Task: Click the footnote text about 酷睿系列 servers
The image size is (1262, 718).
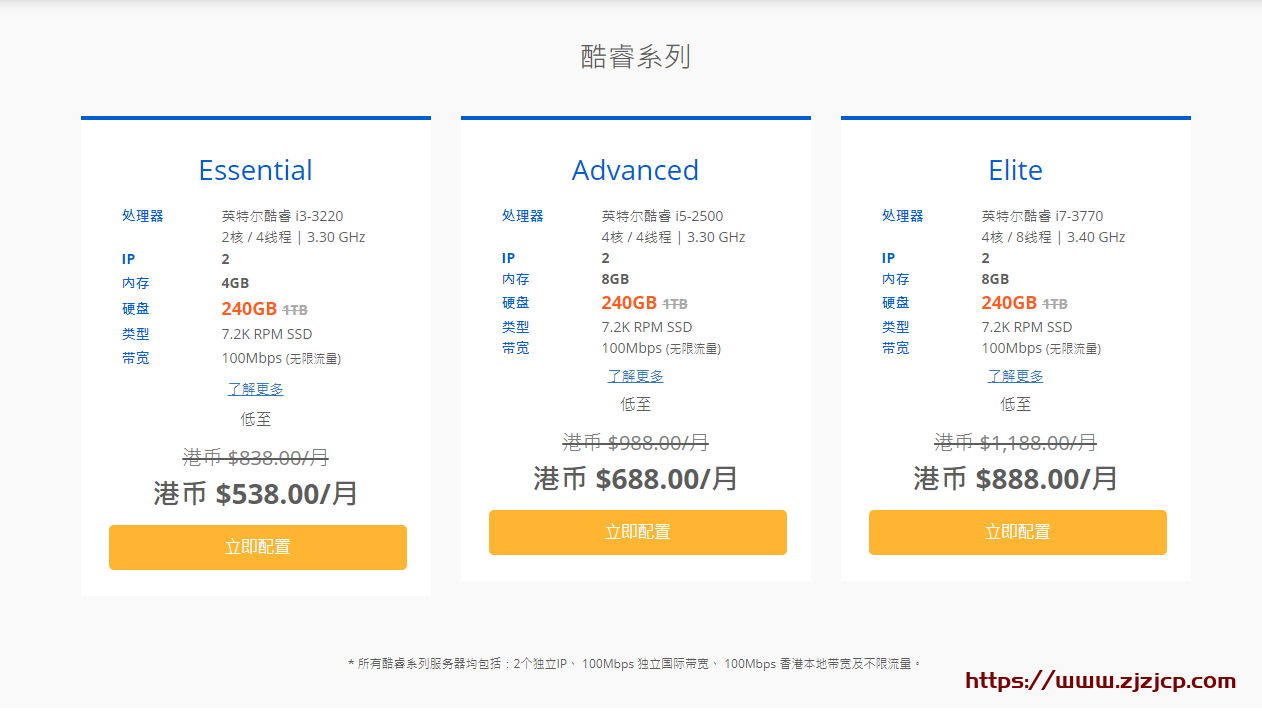Action: coord(630,661)
